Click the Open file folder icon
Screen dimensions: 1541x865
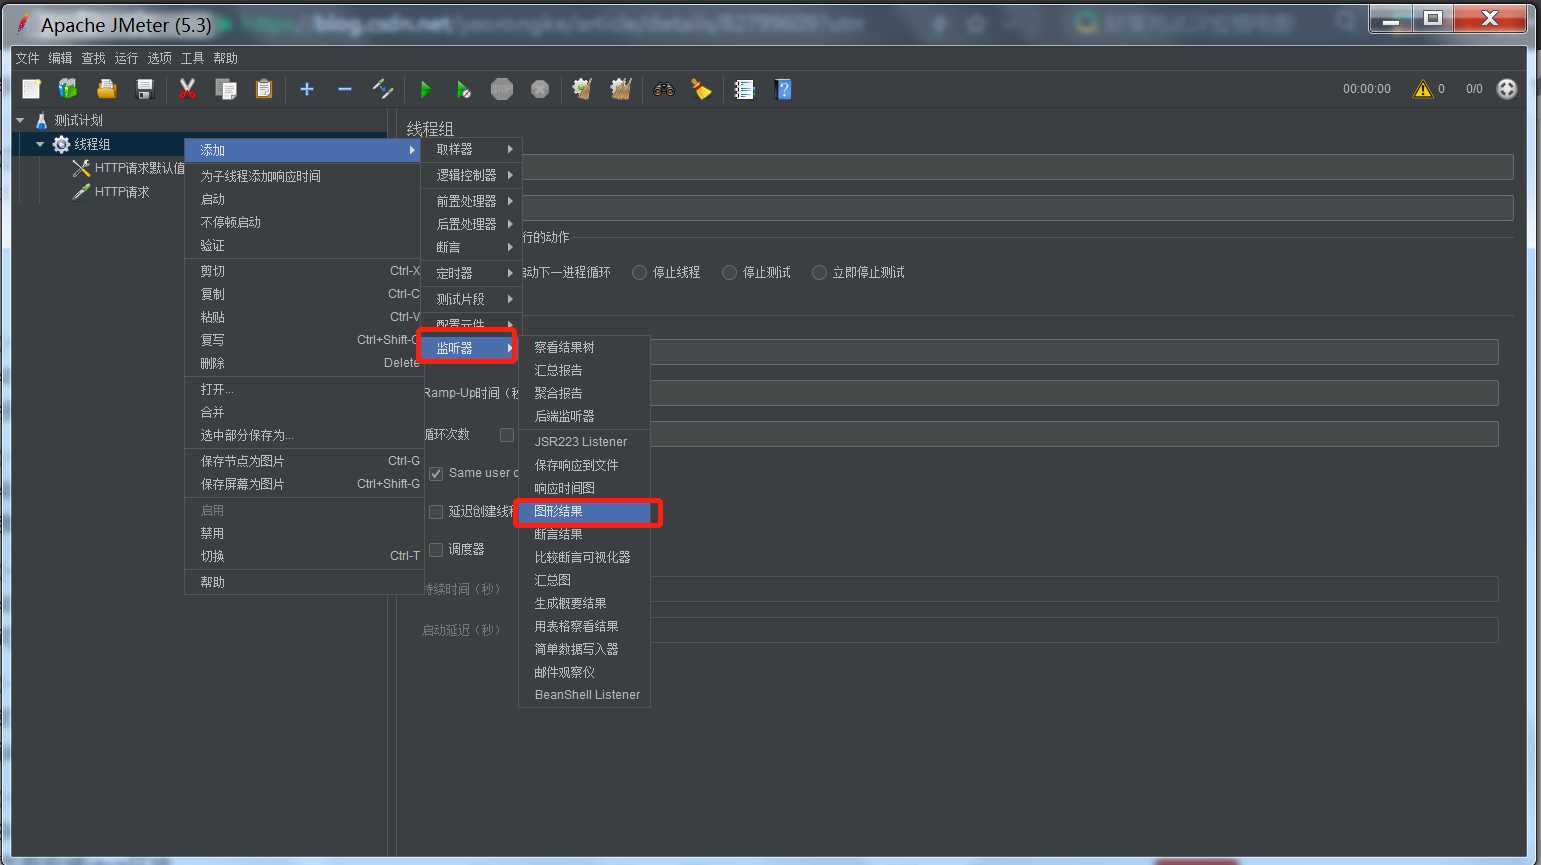tap(106, 90)
